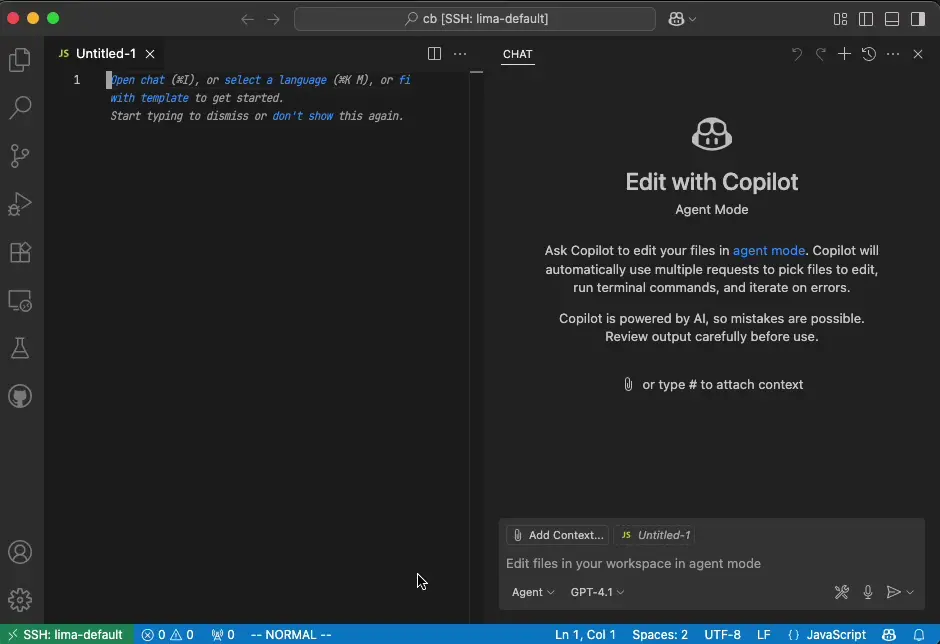Split the editor to the right

click(x=435, y=54)
